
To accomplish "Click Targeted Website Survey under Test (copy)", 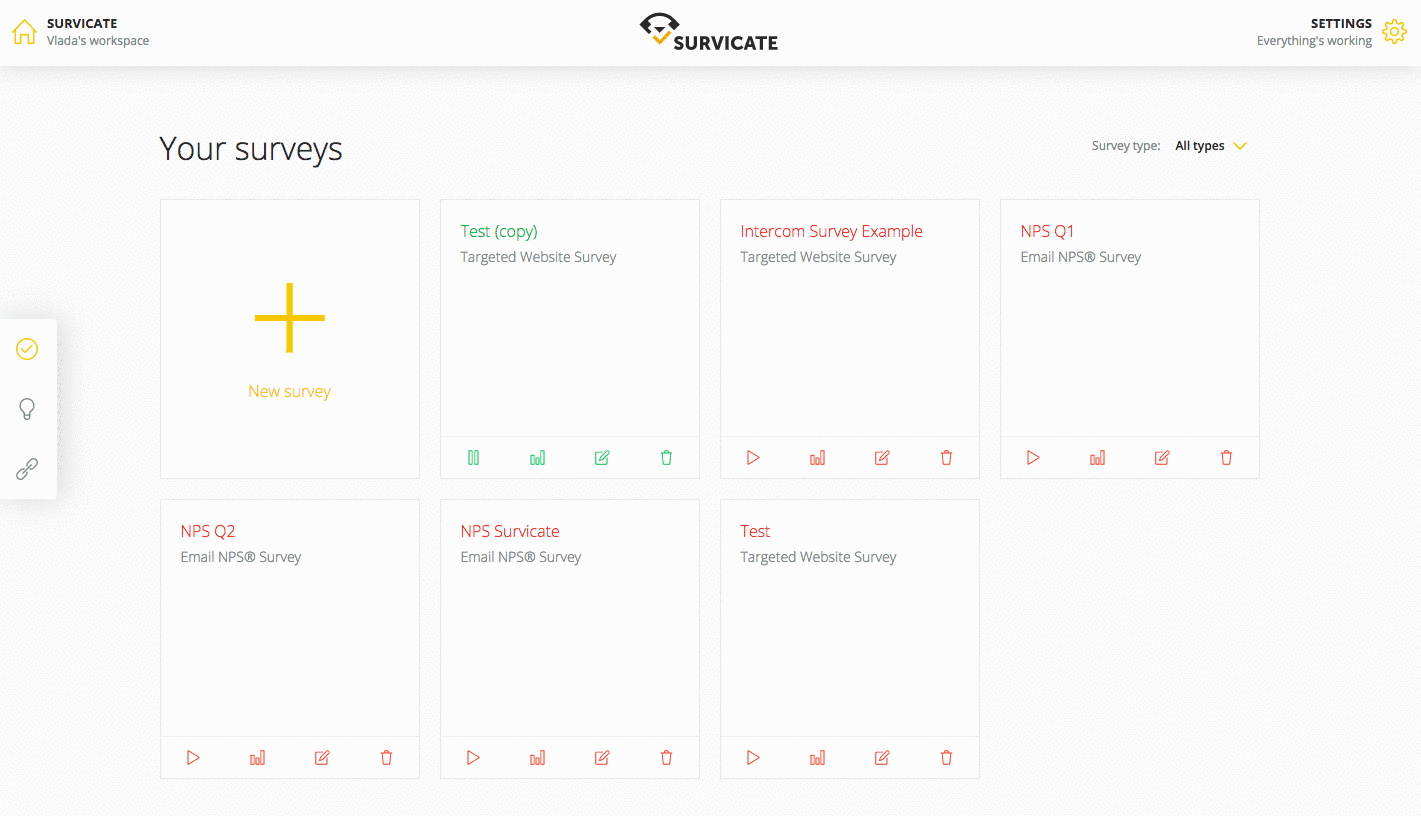I will click(x=538, y=257).
